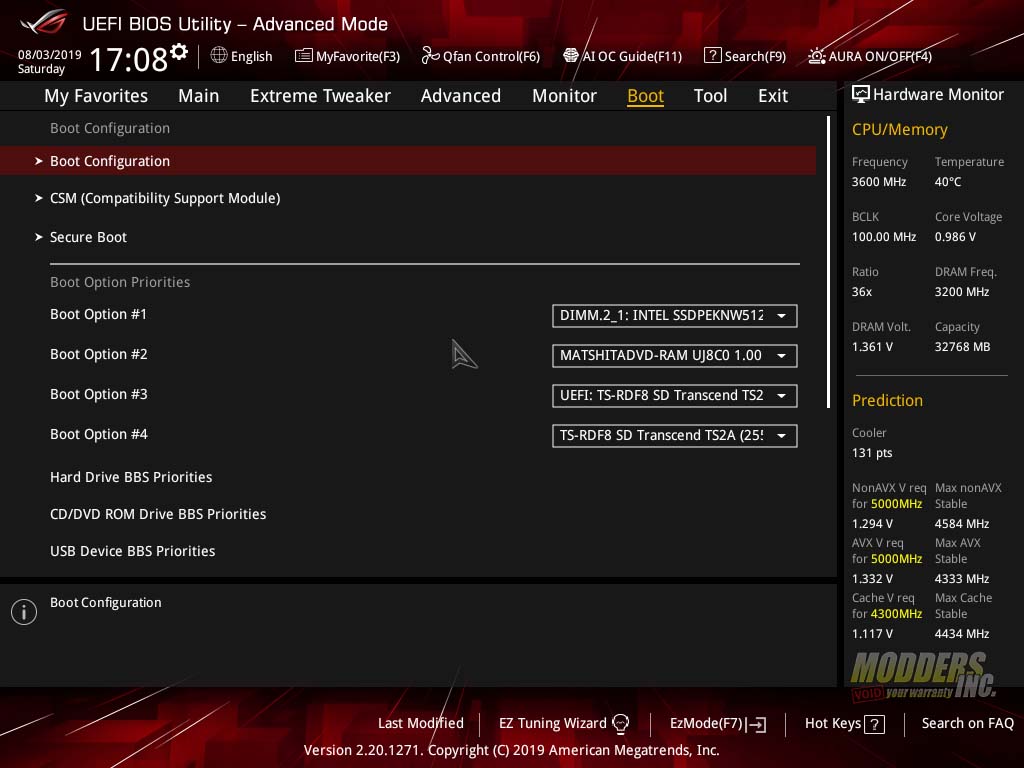Viewport: 1024px width, 768px height.
Task: Click the AI OC Guide brain icon
Action: click(571, 56)
